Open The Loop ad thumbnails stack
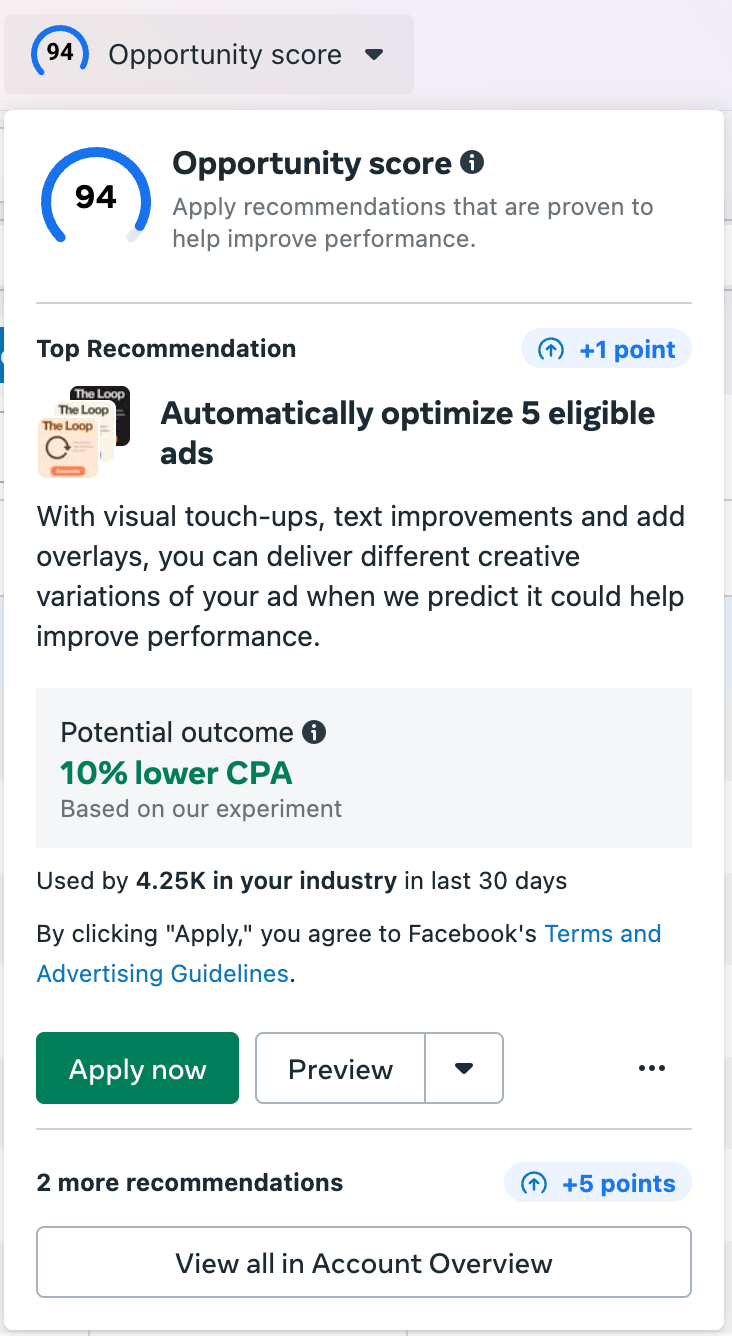Image resolution: width=732 pixels, height=1336 pixels. coord(84,432)
